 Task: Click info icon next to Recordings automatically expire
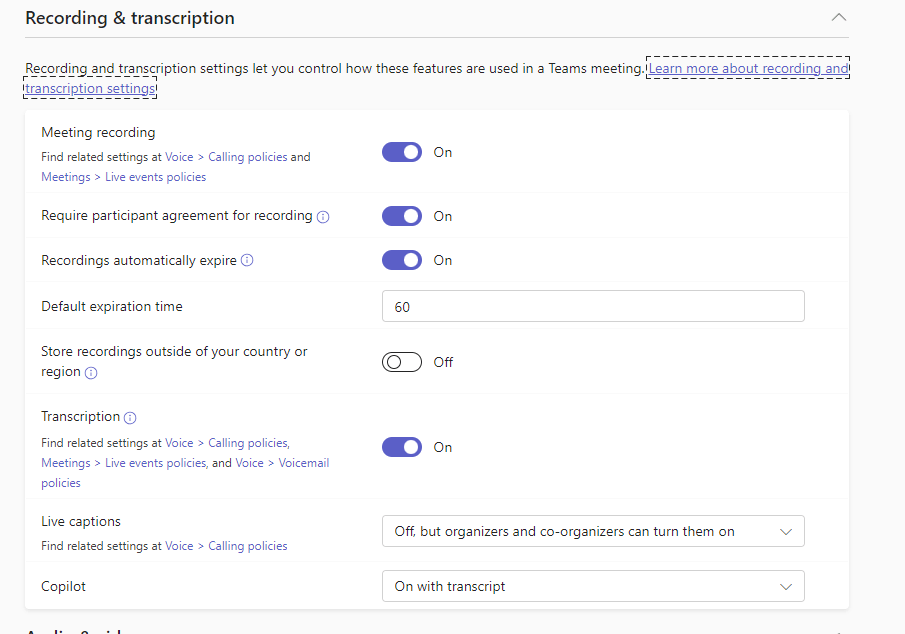(247, 260)
